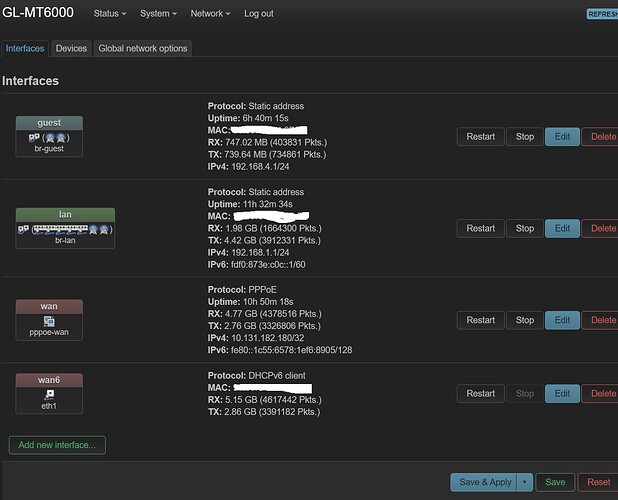
Task: Click the wan6 interface name header
Action: (49, 380)
